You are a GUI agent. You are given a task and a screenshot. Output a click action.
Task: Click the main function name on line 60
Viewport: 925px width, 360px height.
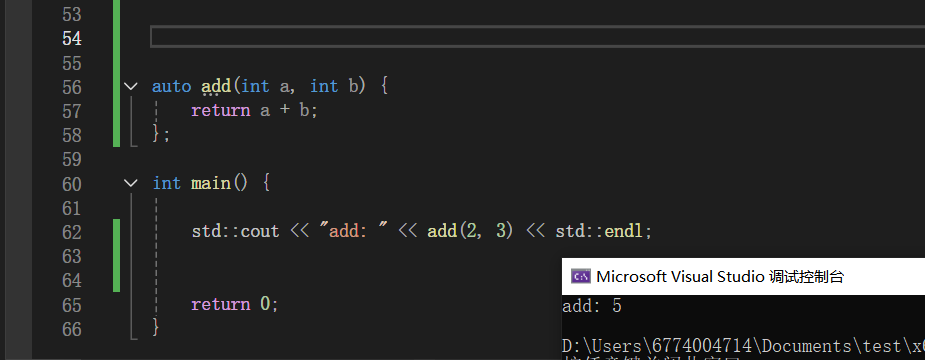pos(211,184)
